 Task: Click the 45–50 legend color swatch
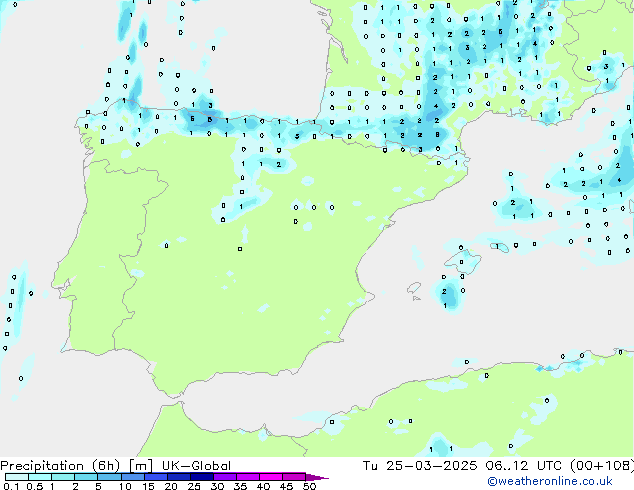294,477
